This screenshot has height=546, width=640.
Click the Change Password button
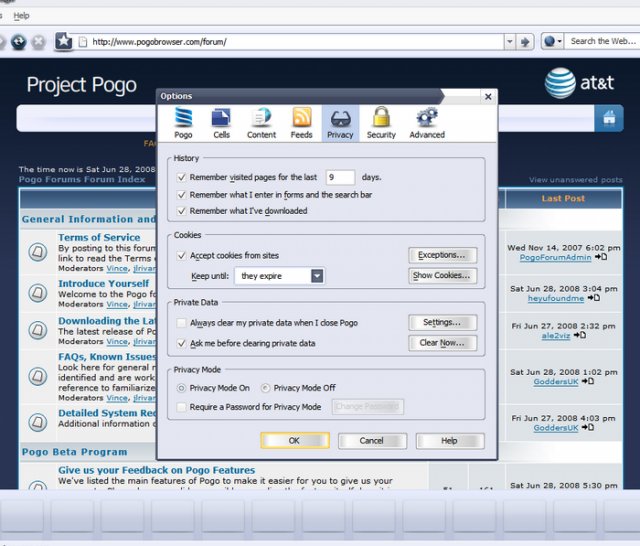pyautogui.click(x=367, y=406)
